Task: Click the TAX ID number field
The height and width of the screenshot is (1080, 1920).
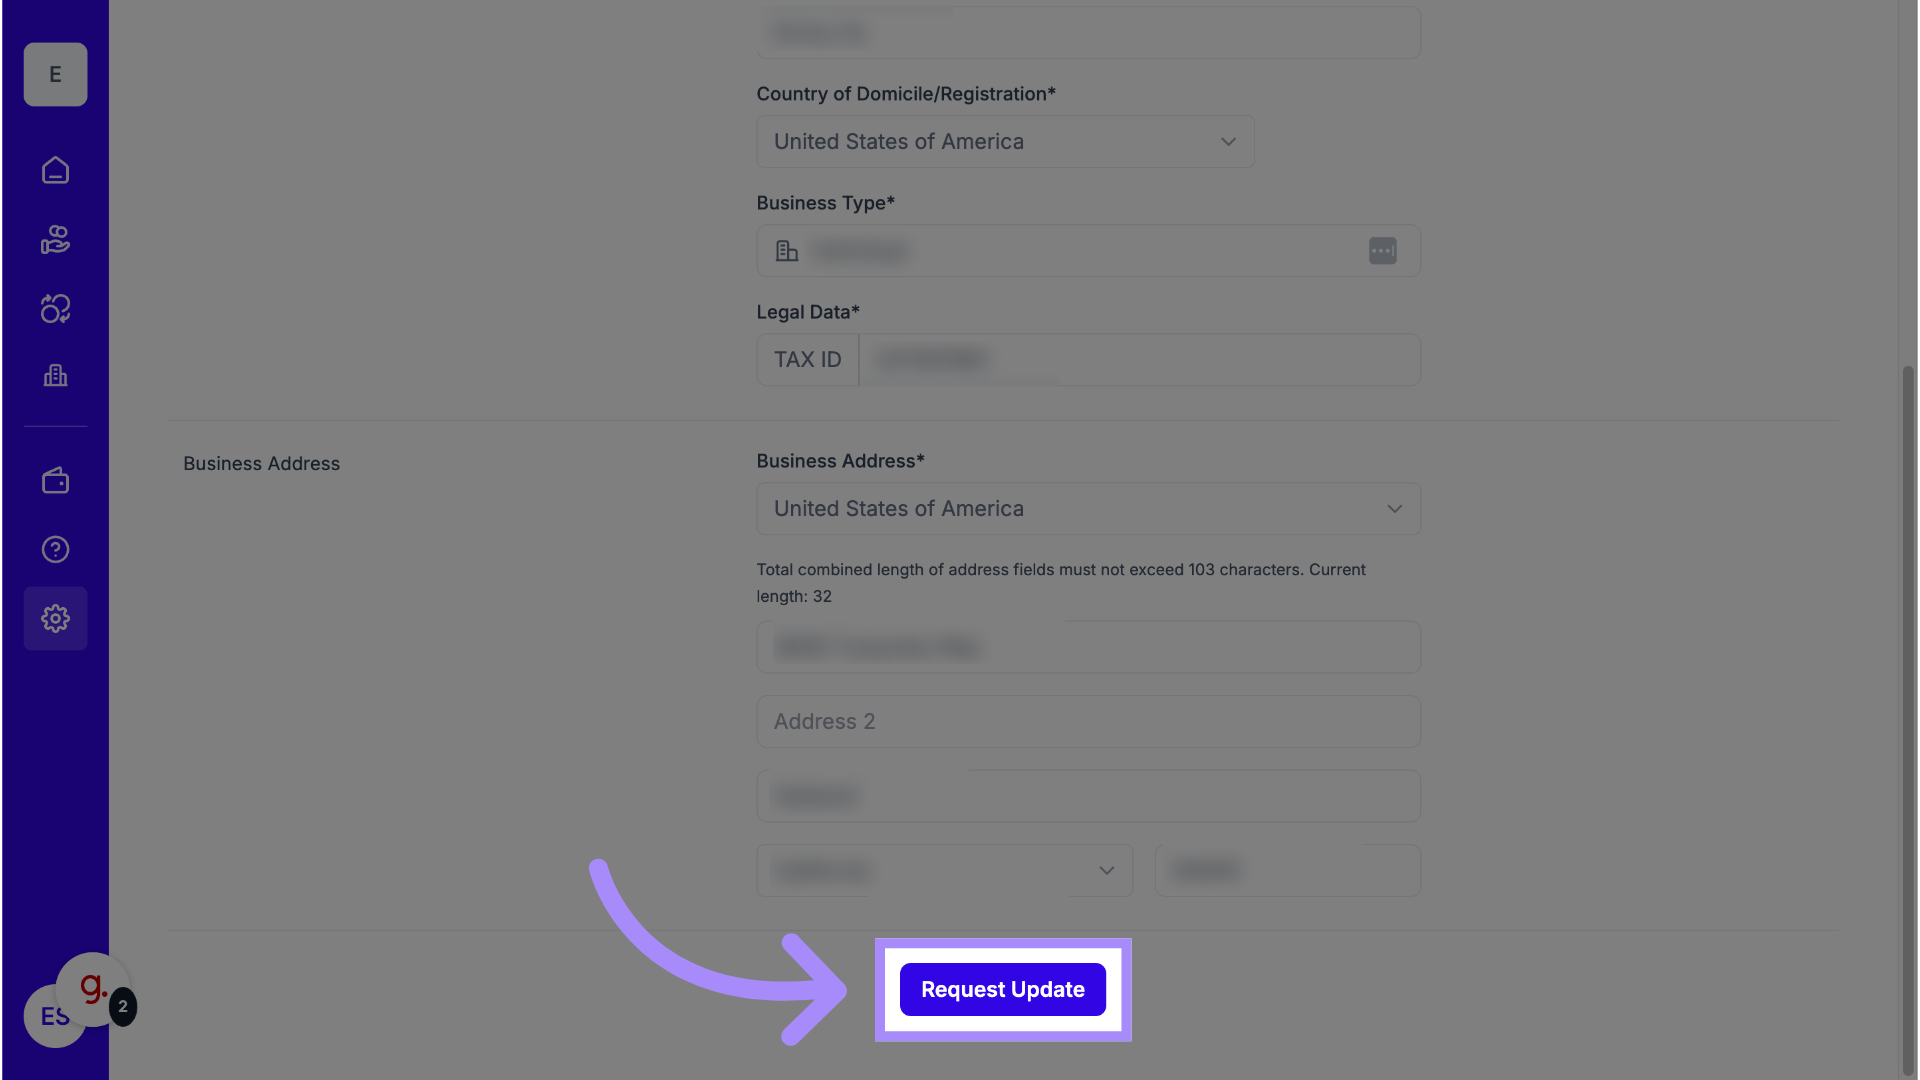Action: tap(1138, 360)
